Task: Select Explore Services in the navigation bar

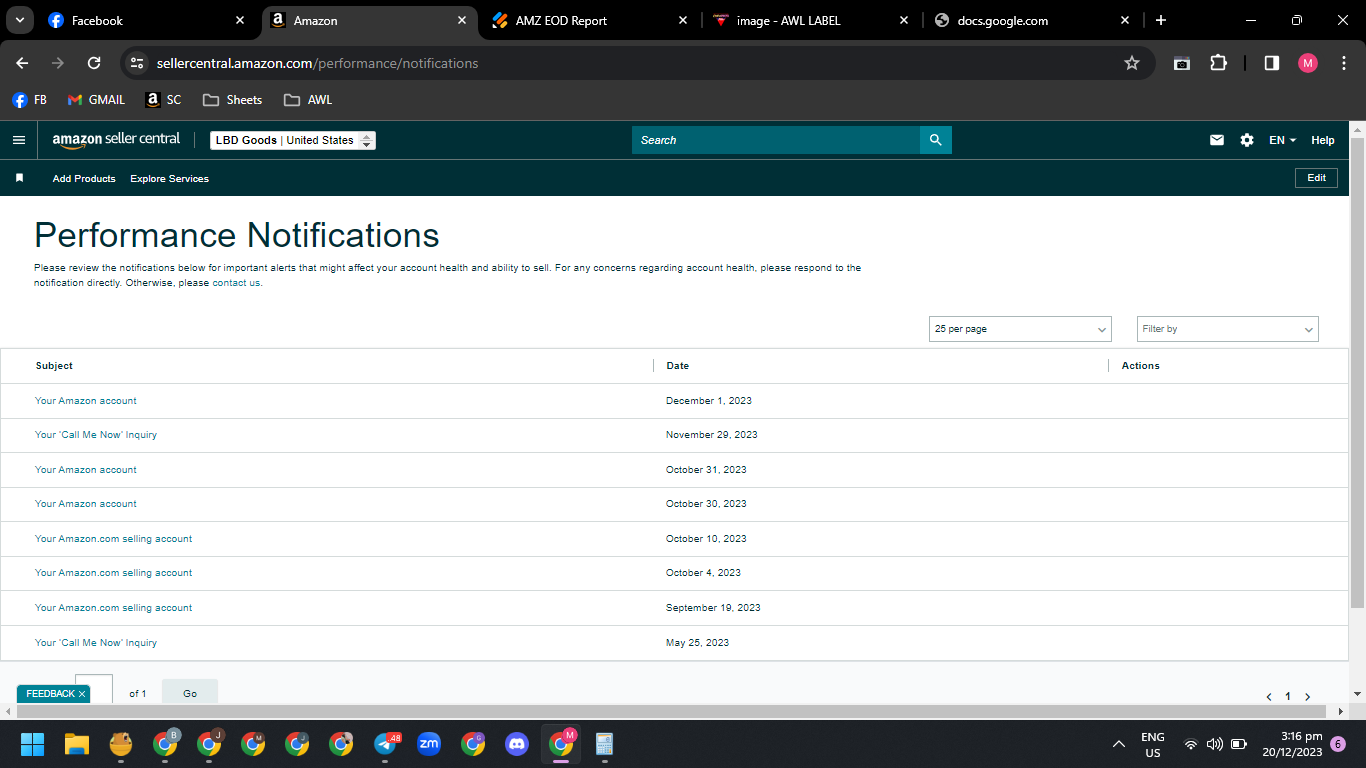Action: [169, 179]
